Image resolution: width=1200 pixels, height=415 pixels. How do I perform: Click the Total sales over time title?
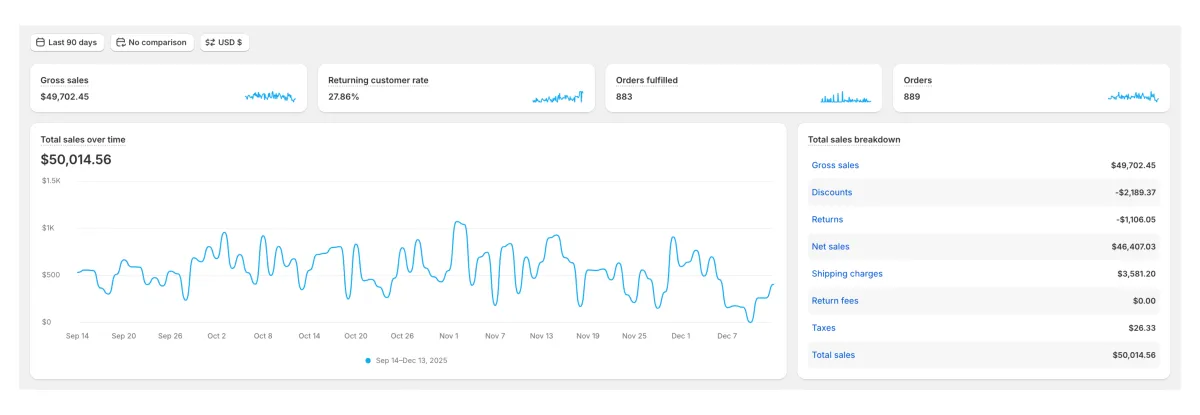pyautogui.click(x=83, y=140)
